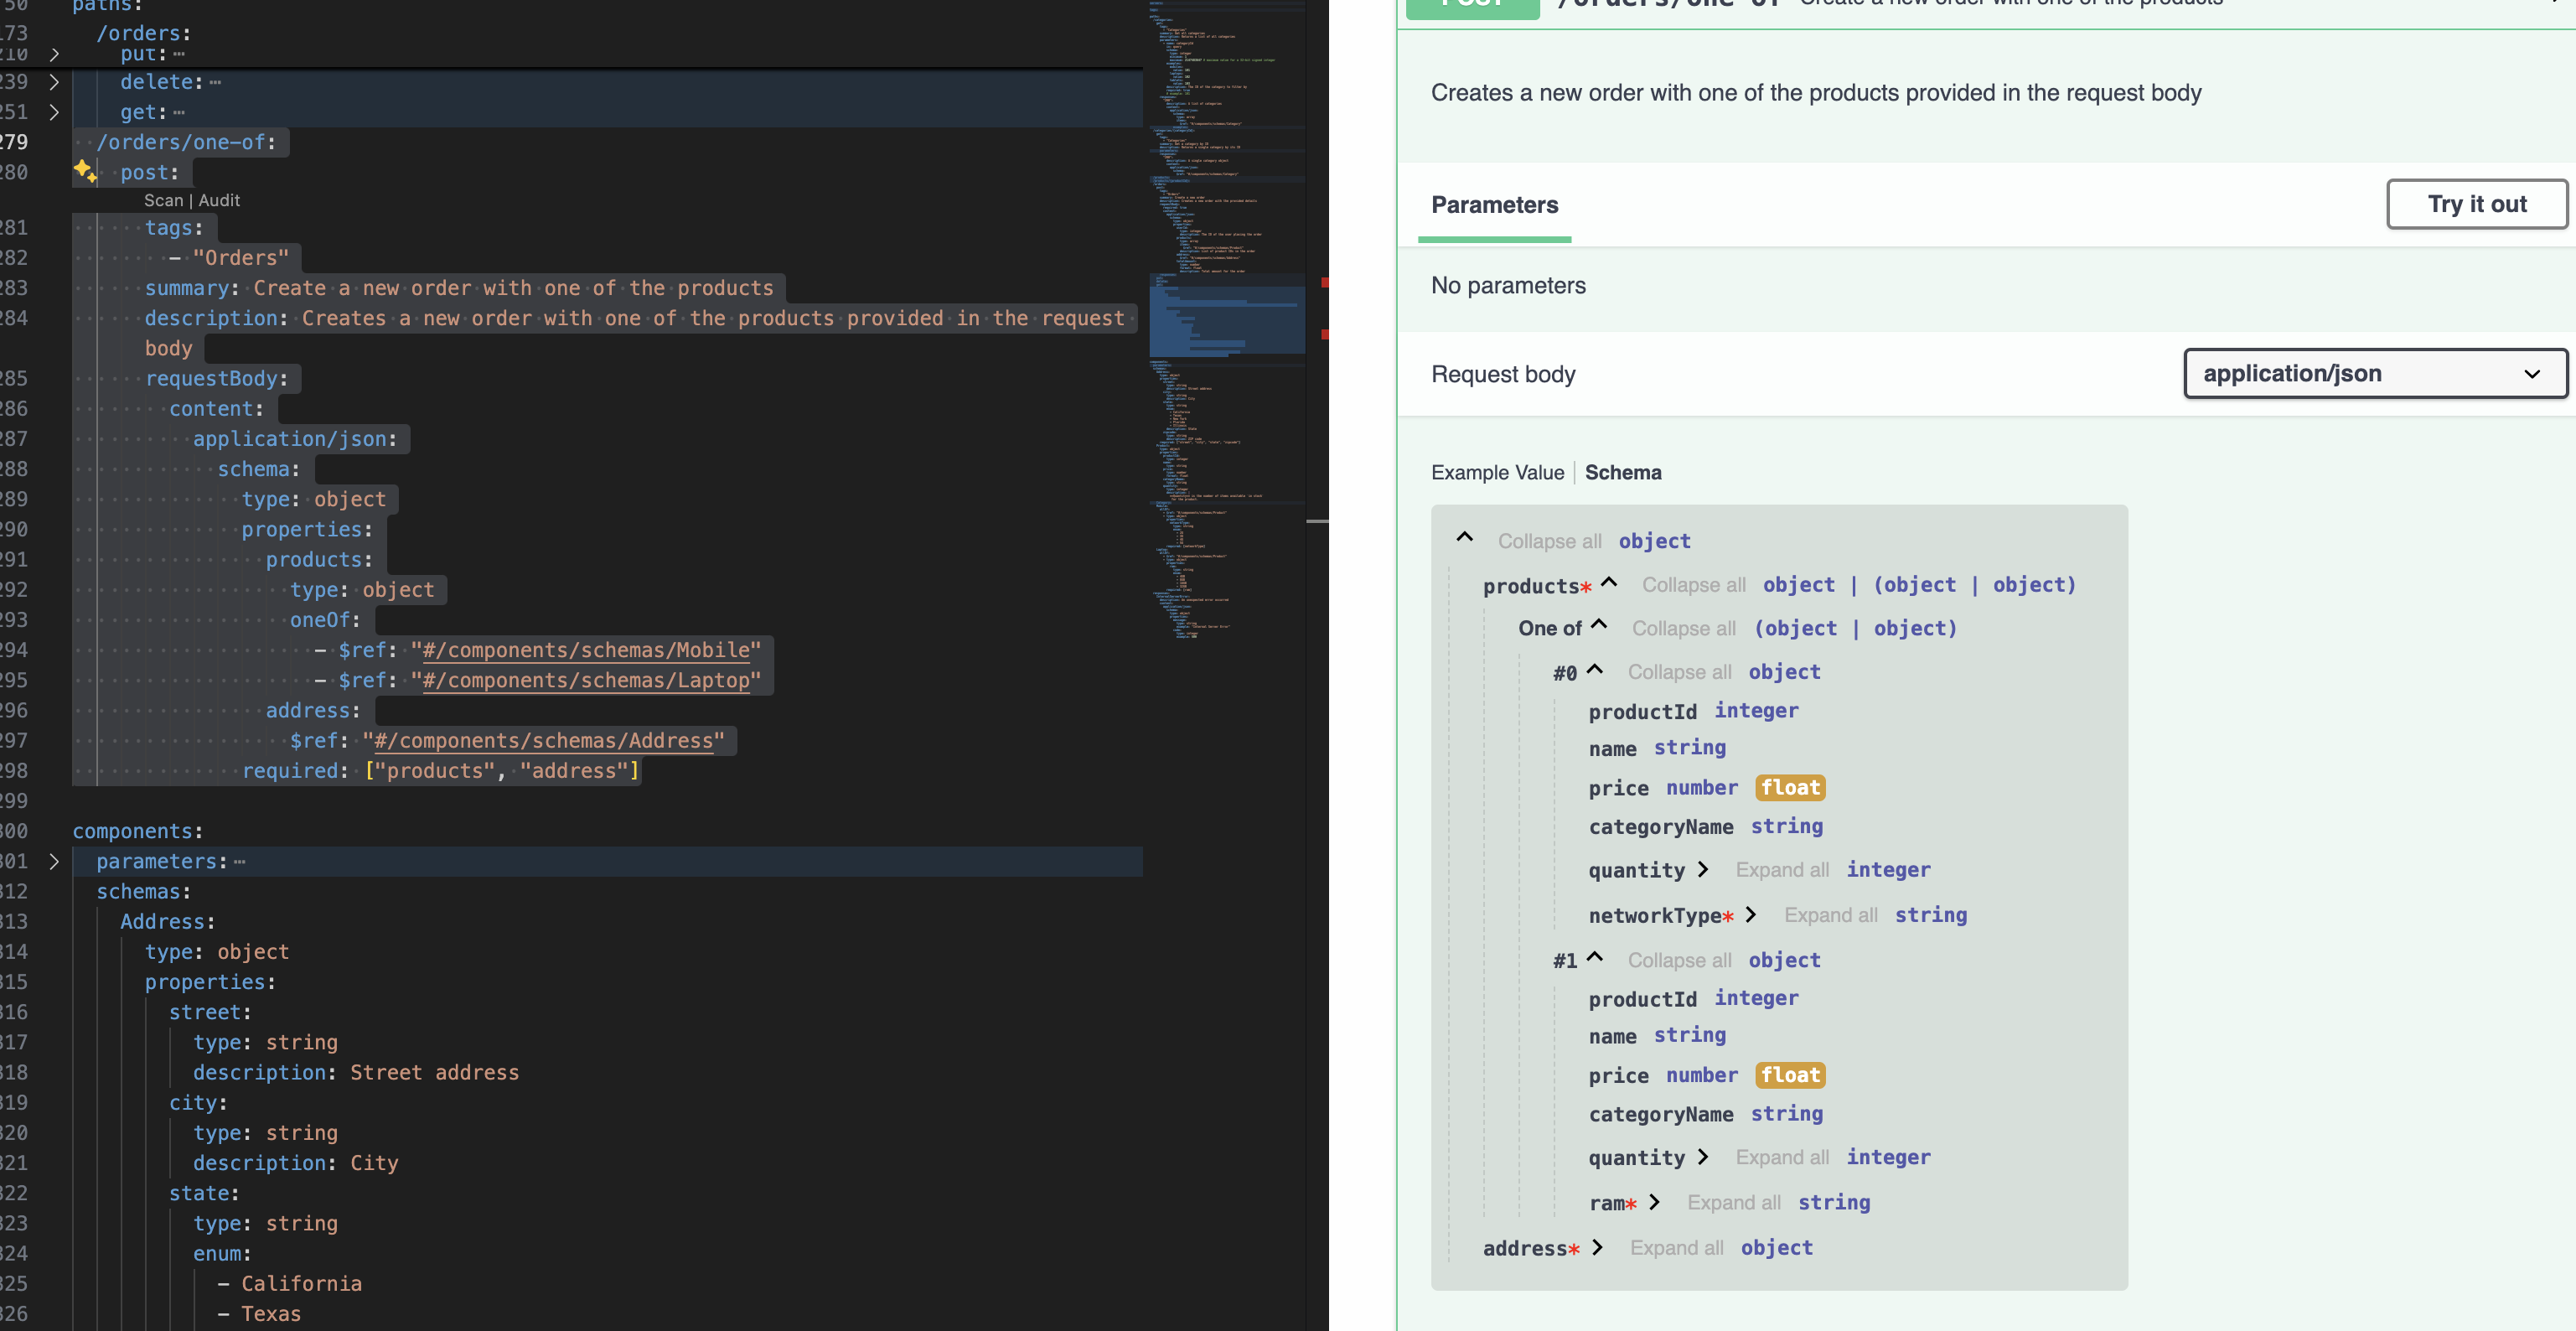Click the description: City line
Viewport: 2576px width, 1331px height.
pyautogui.click(x=296, y=1163)
